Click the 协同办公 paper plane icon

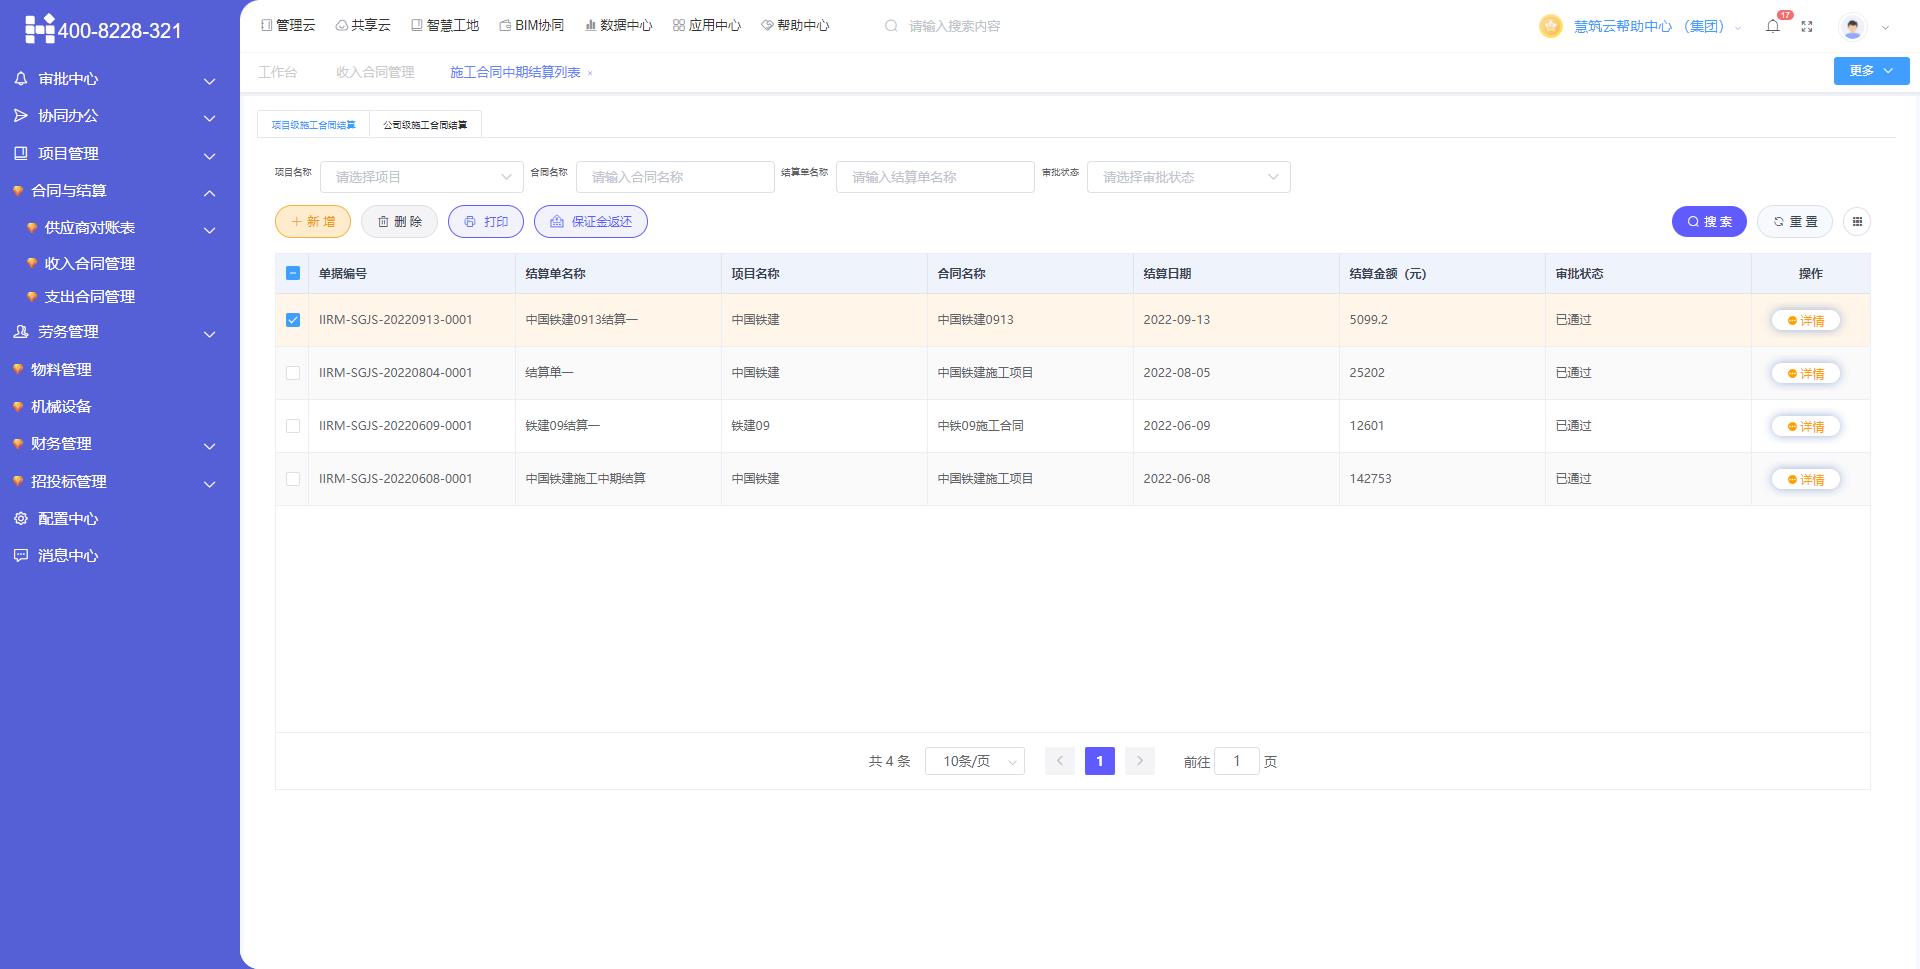coord(20,116)
